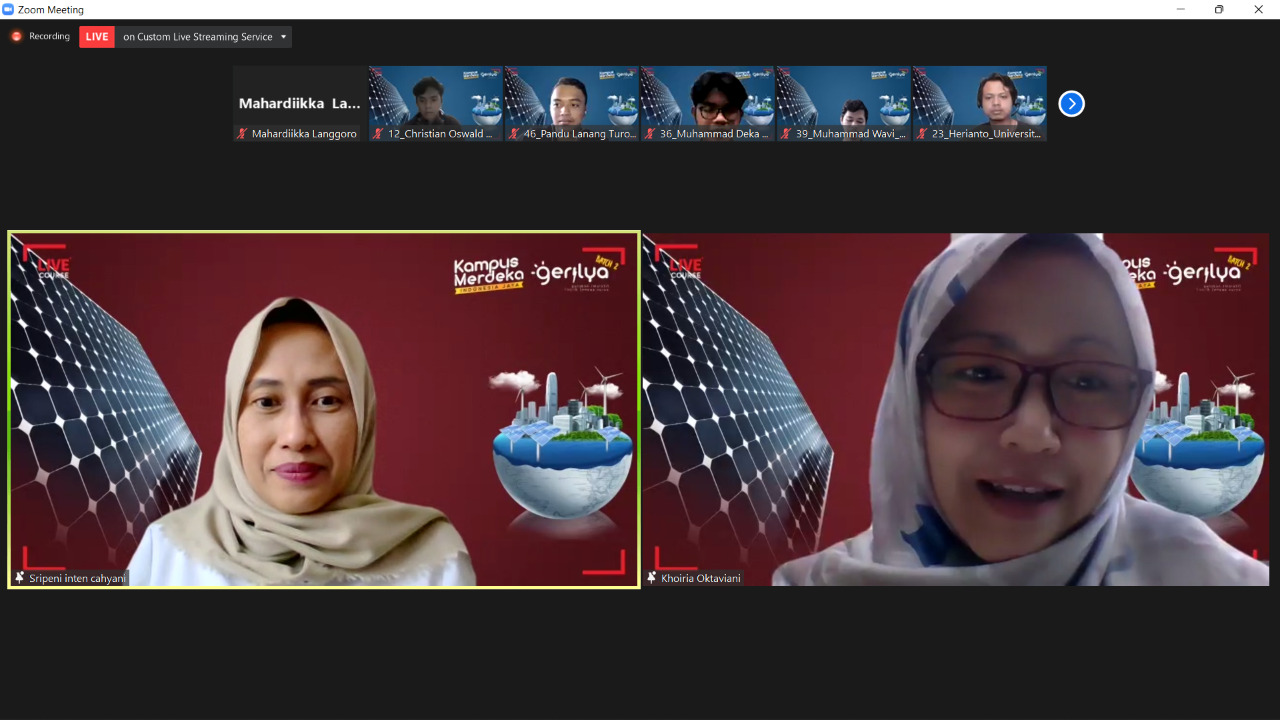The image size is (1280, 720).
Task: Select 39_Muhammad Wavi's video thumbnail
Action: 843,97
